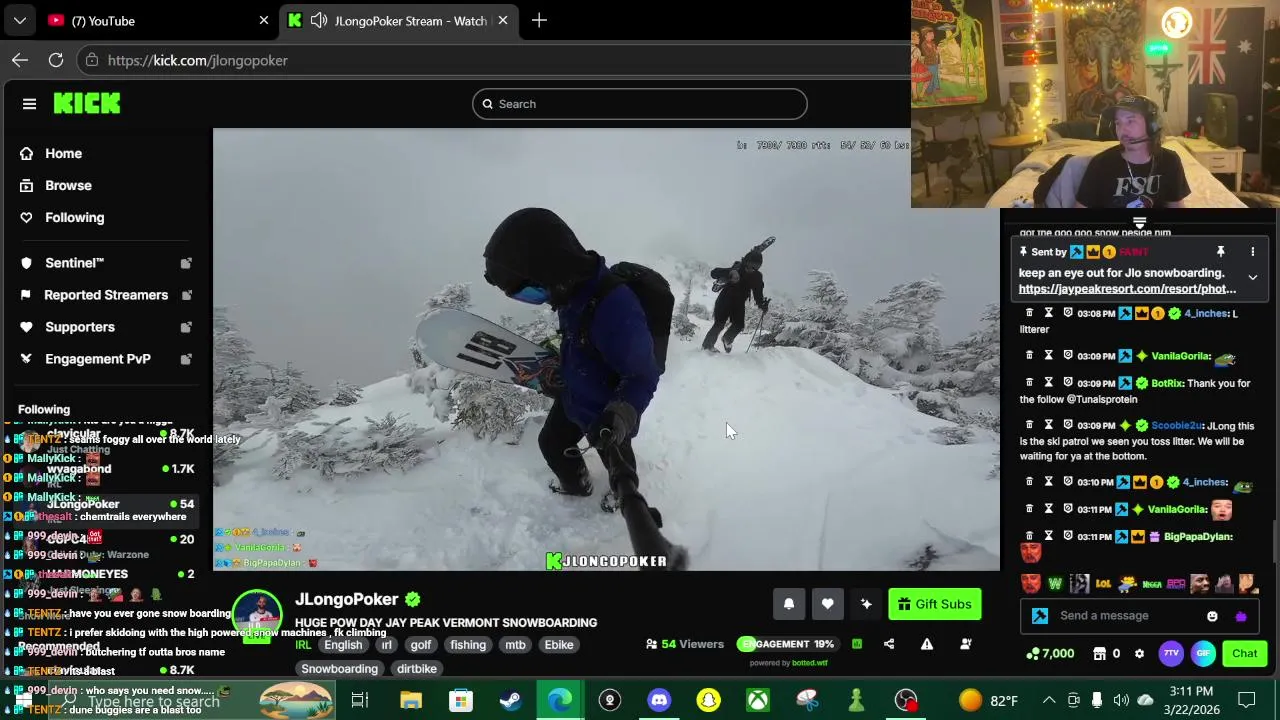Follow the channel with the heart button

point(827,604)
